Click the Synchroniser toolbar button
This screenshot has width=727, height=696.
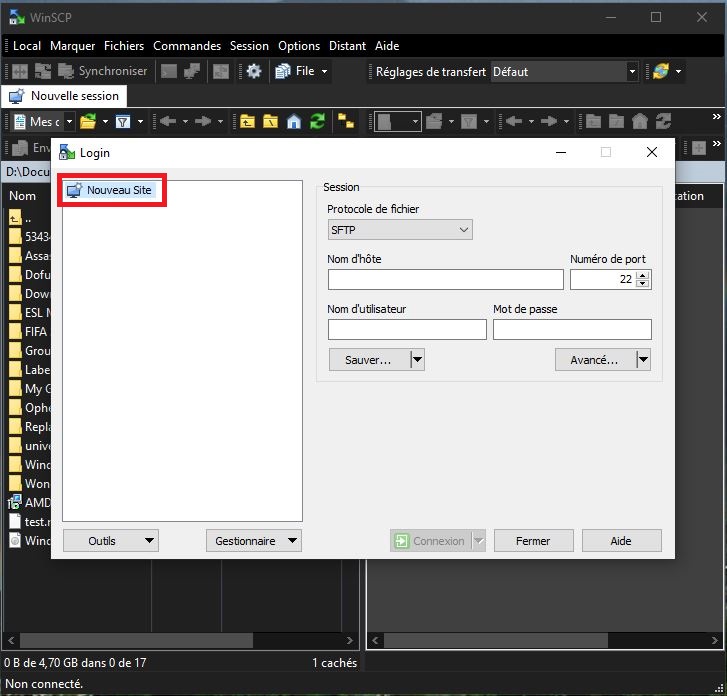[x=103, y=71]
